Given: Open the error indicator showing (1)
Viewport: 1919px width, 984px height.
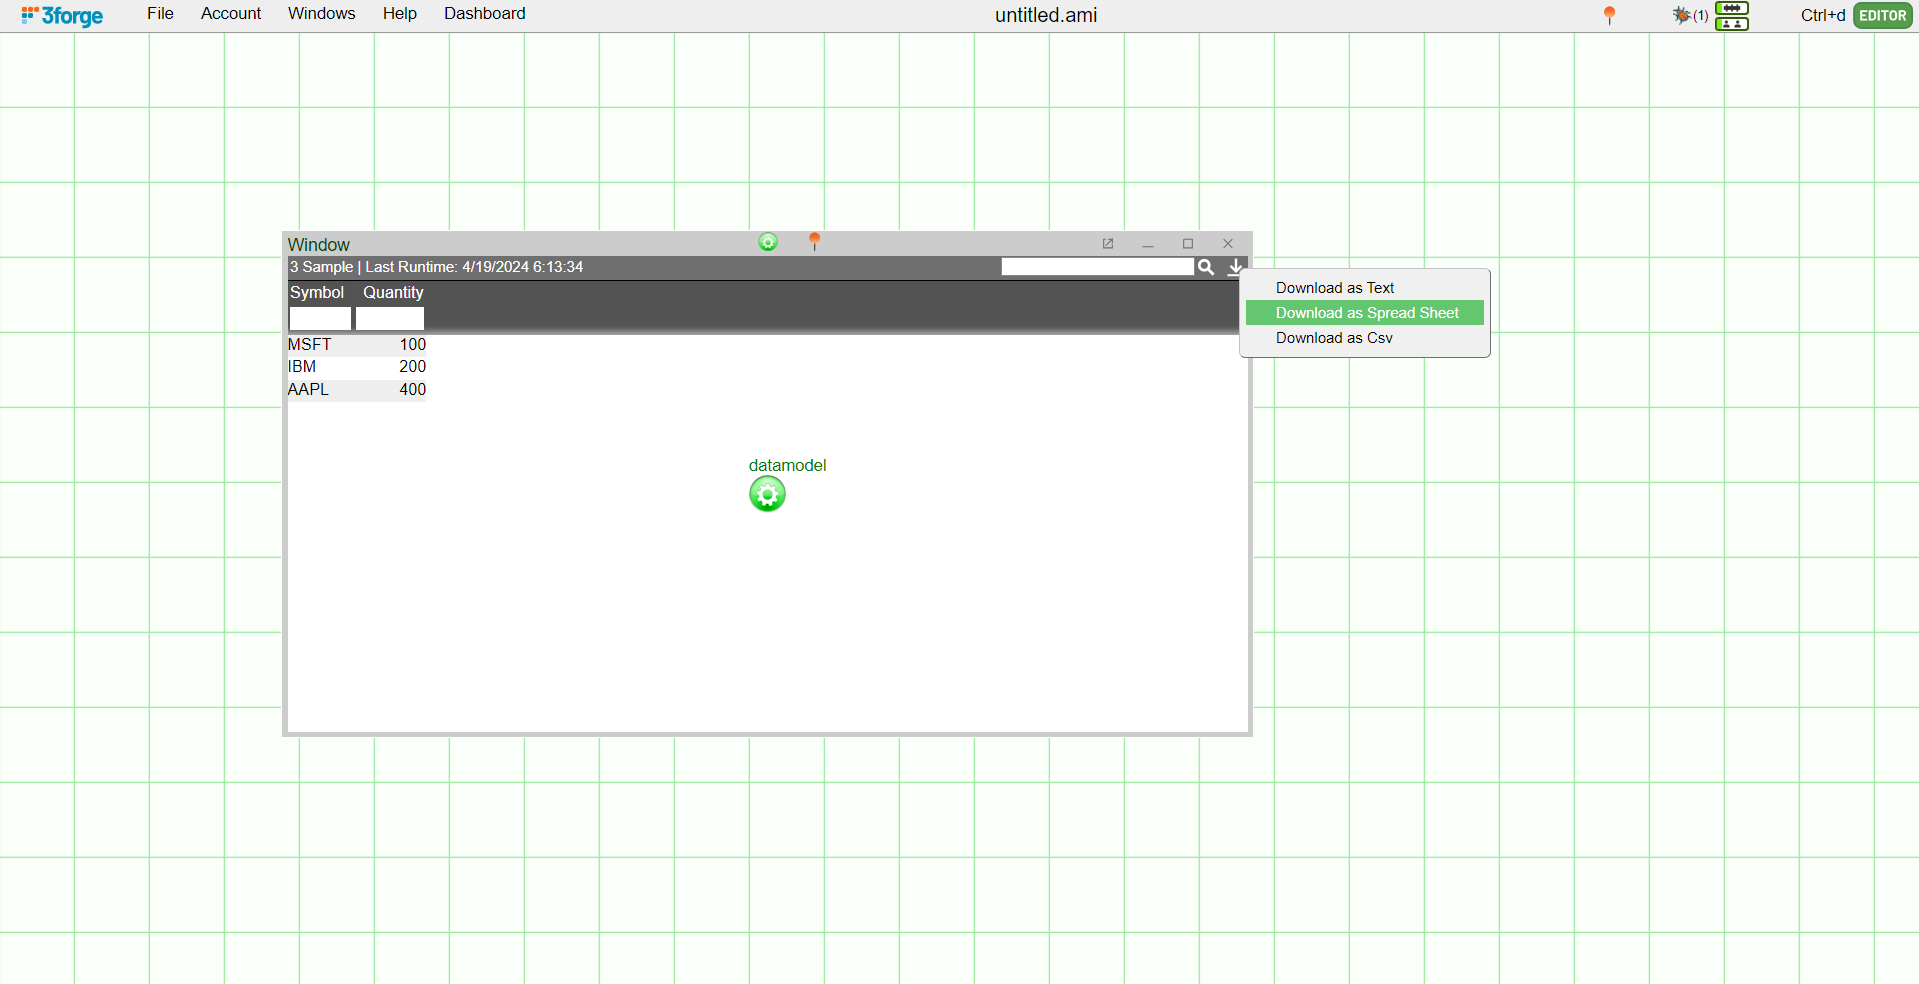Looking at the screenshot, I should (x=1689, y=16).
